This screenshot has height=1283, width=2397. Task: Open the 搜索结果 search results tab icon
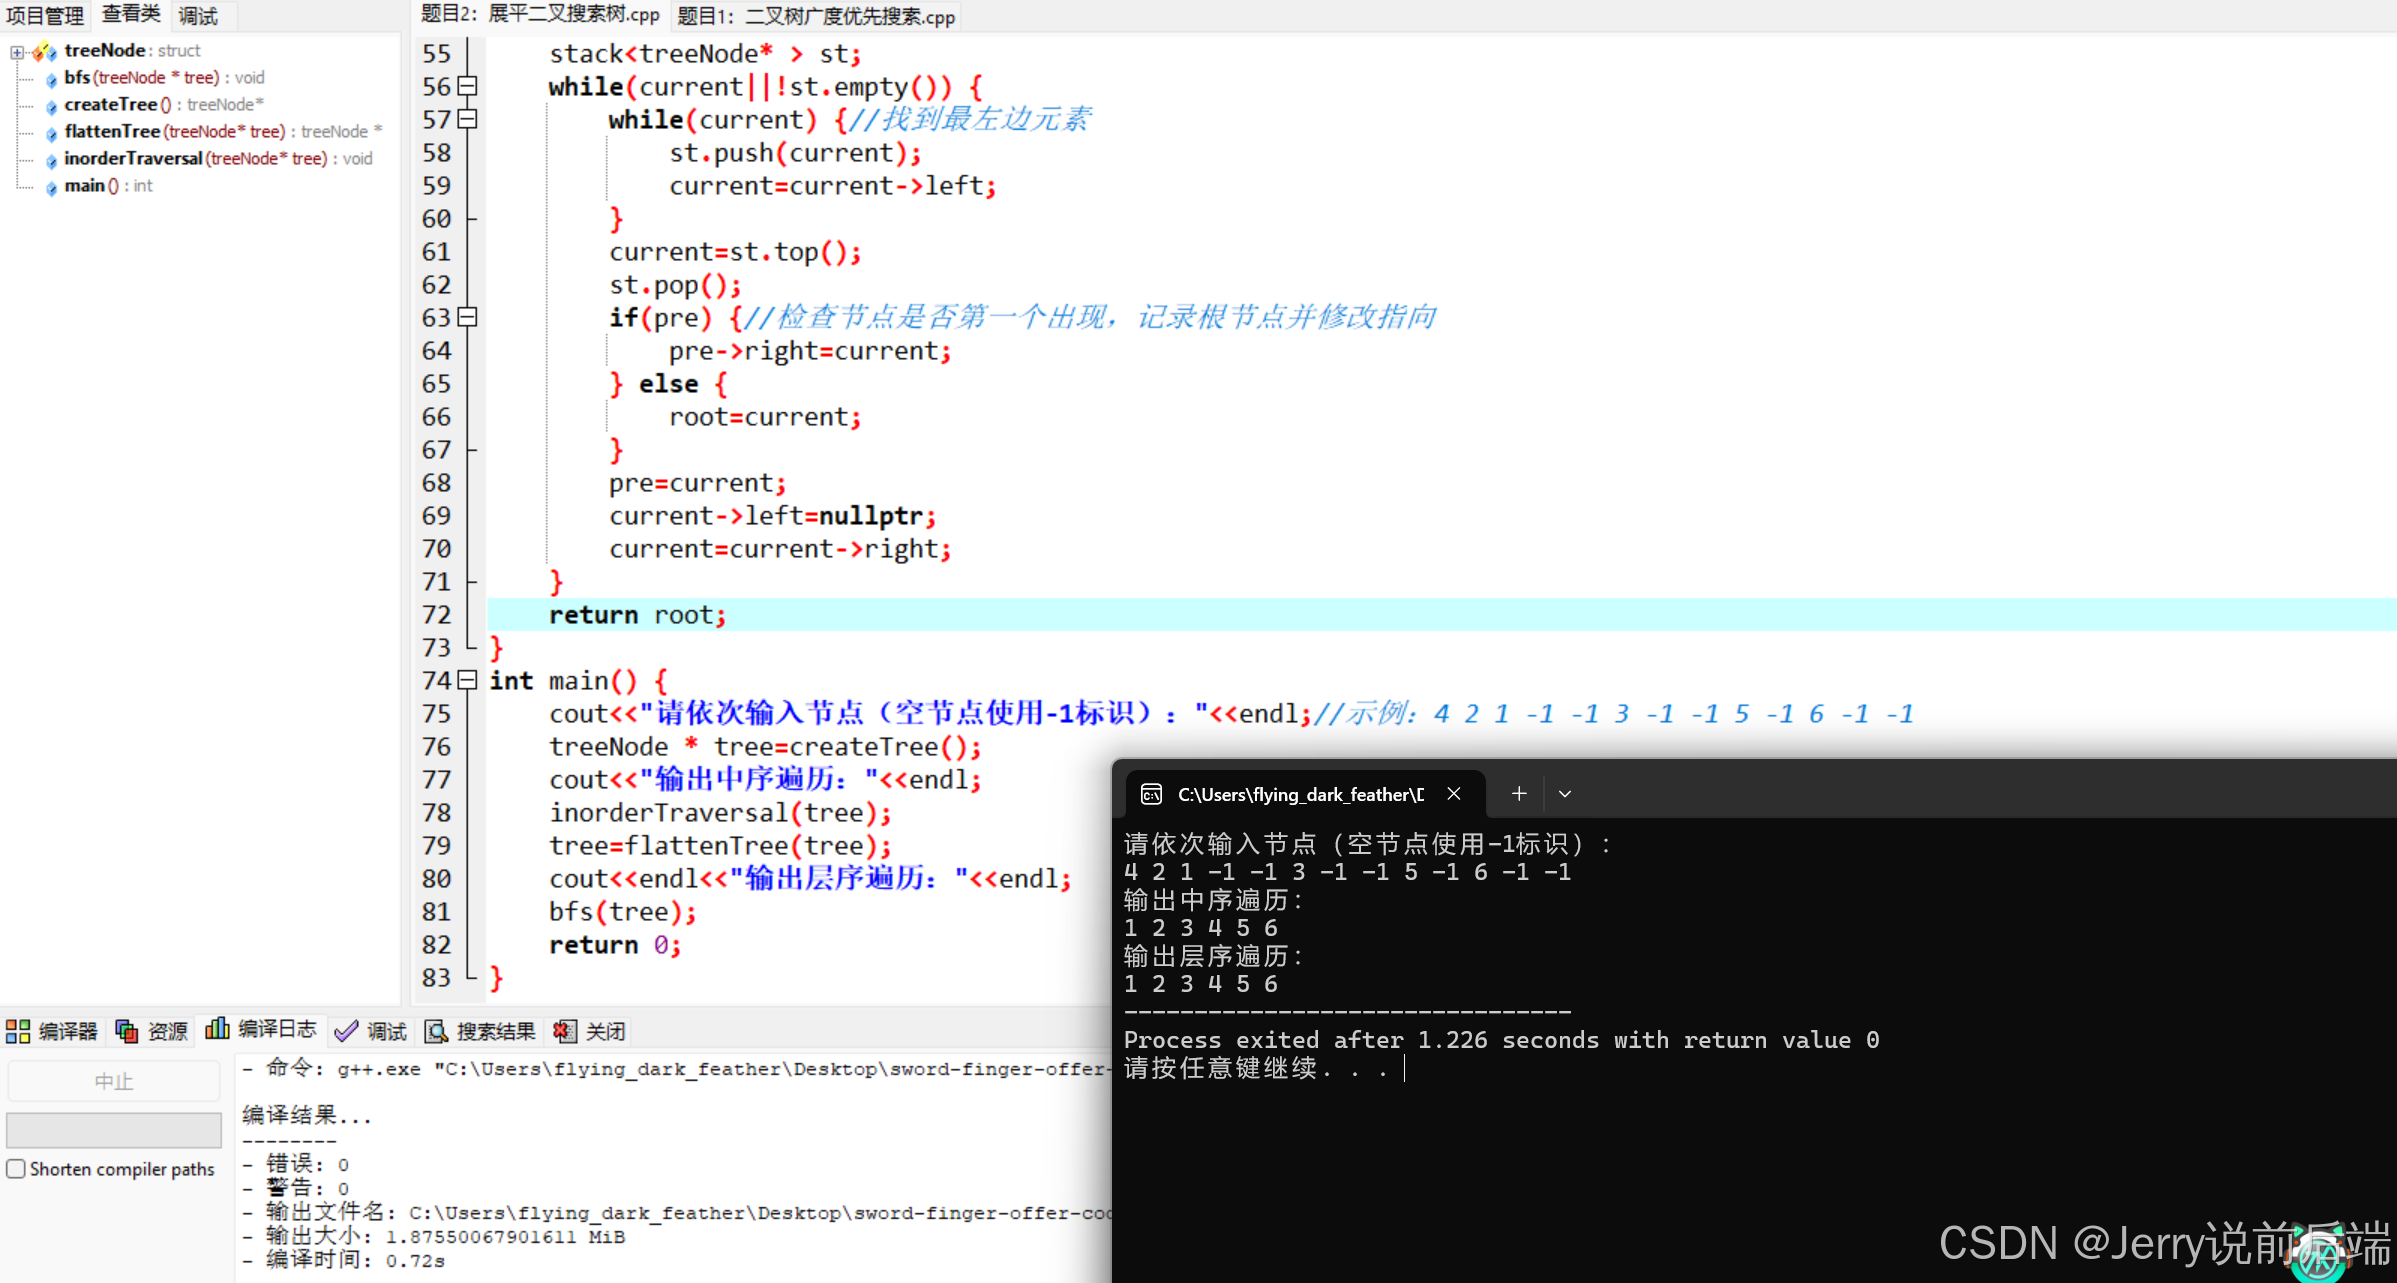(436, 1031)
